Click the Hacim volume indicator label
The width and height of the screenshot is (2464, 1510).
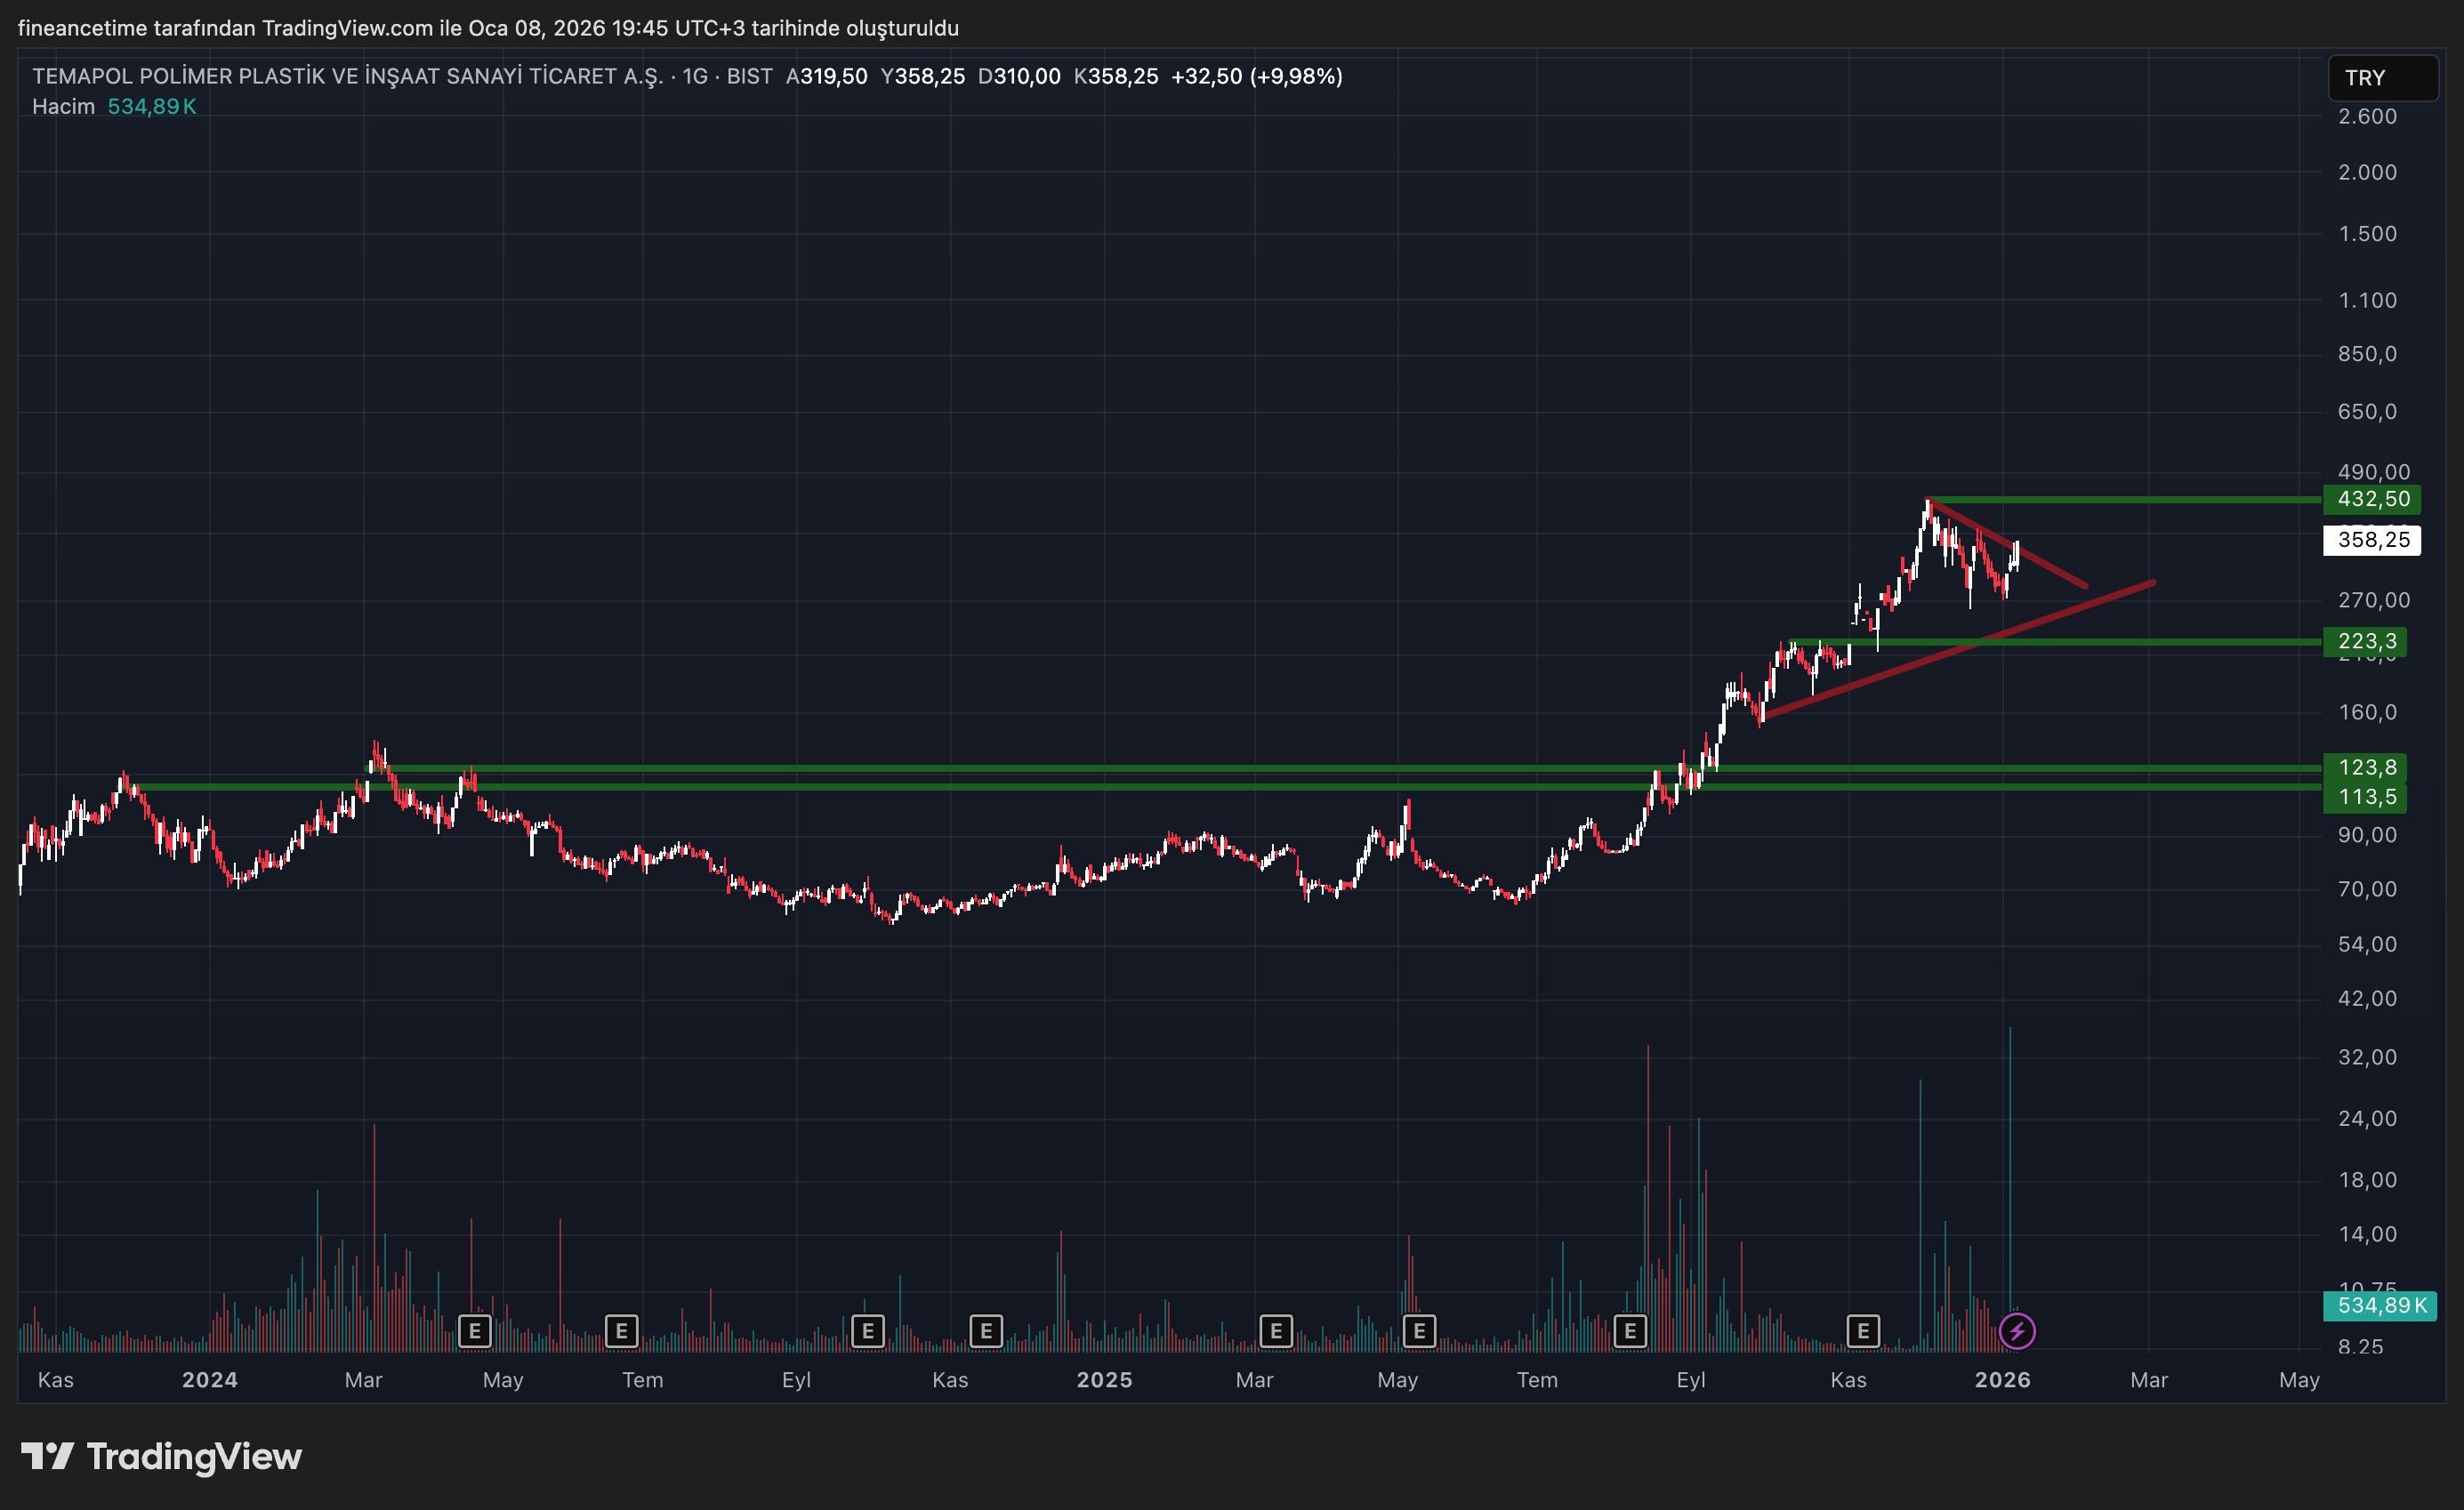63,106
